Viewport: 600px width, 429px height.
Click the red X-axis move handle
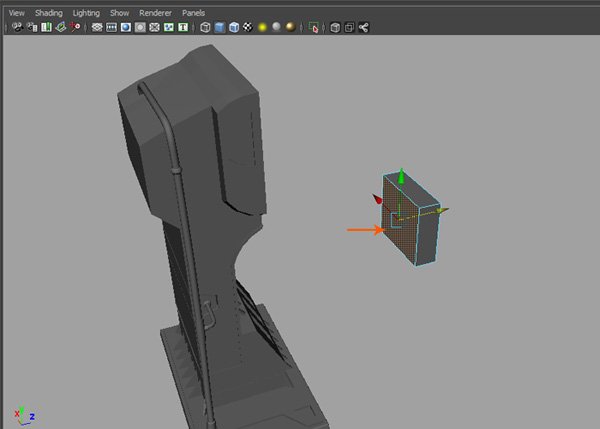pyautogui.click(x=377, y=199)
